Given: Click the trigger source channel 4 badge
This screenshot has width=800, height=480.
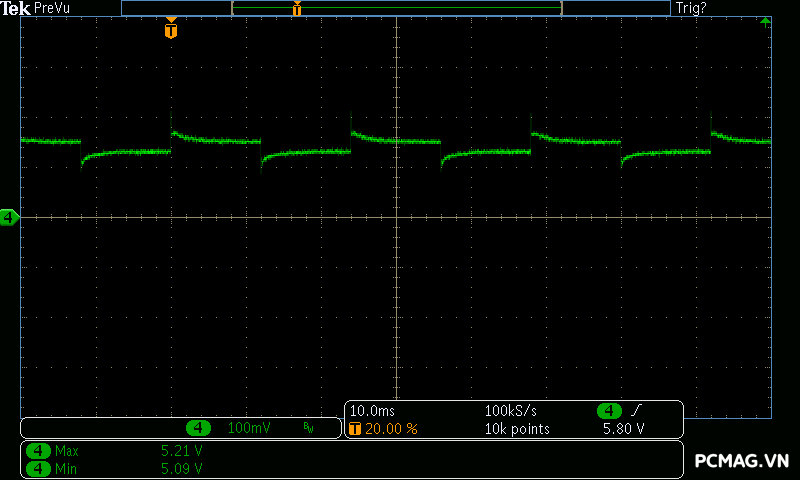Looking at the screenshot, I should pos(610,411).
